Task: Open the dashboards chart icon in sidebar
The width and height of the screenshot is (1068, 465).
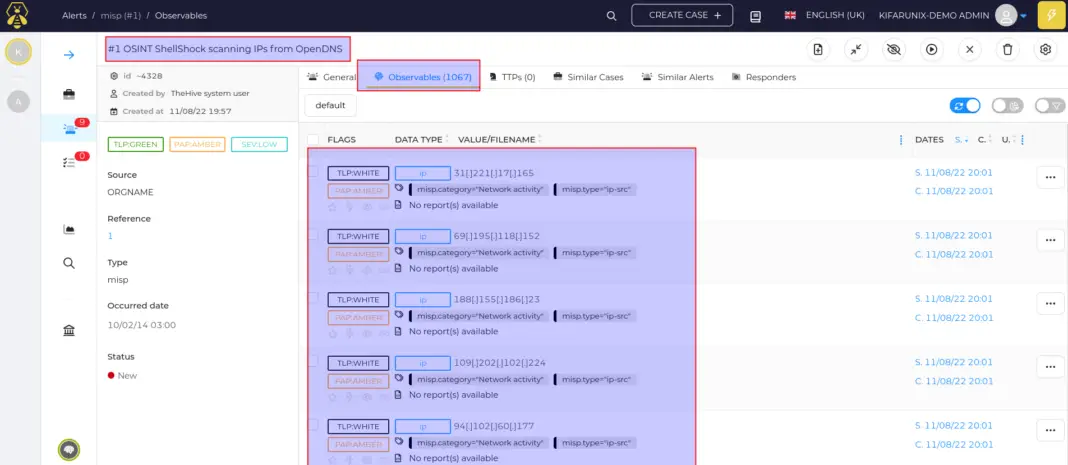Action: 69,229
